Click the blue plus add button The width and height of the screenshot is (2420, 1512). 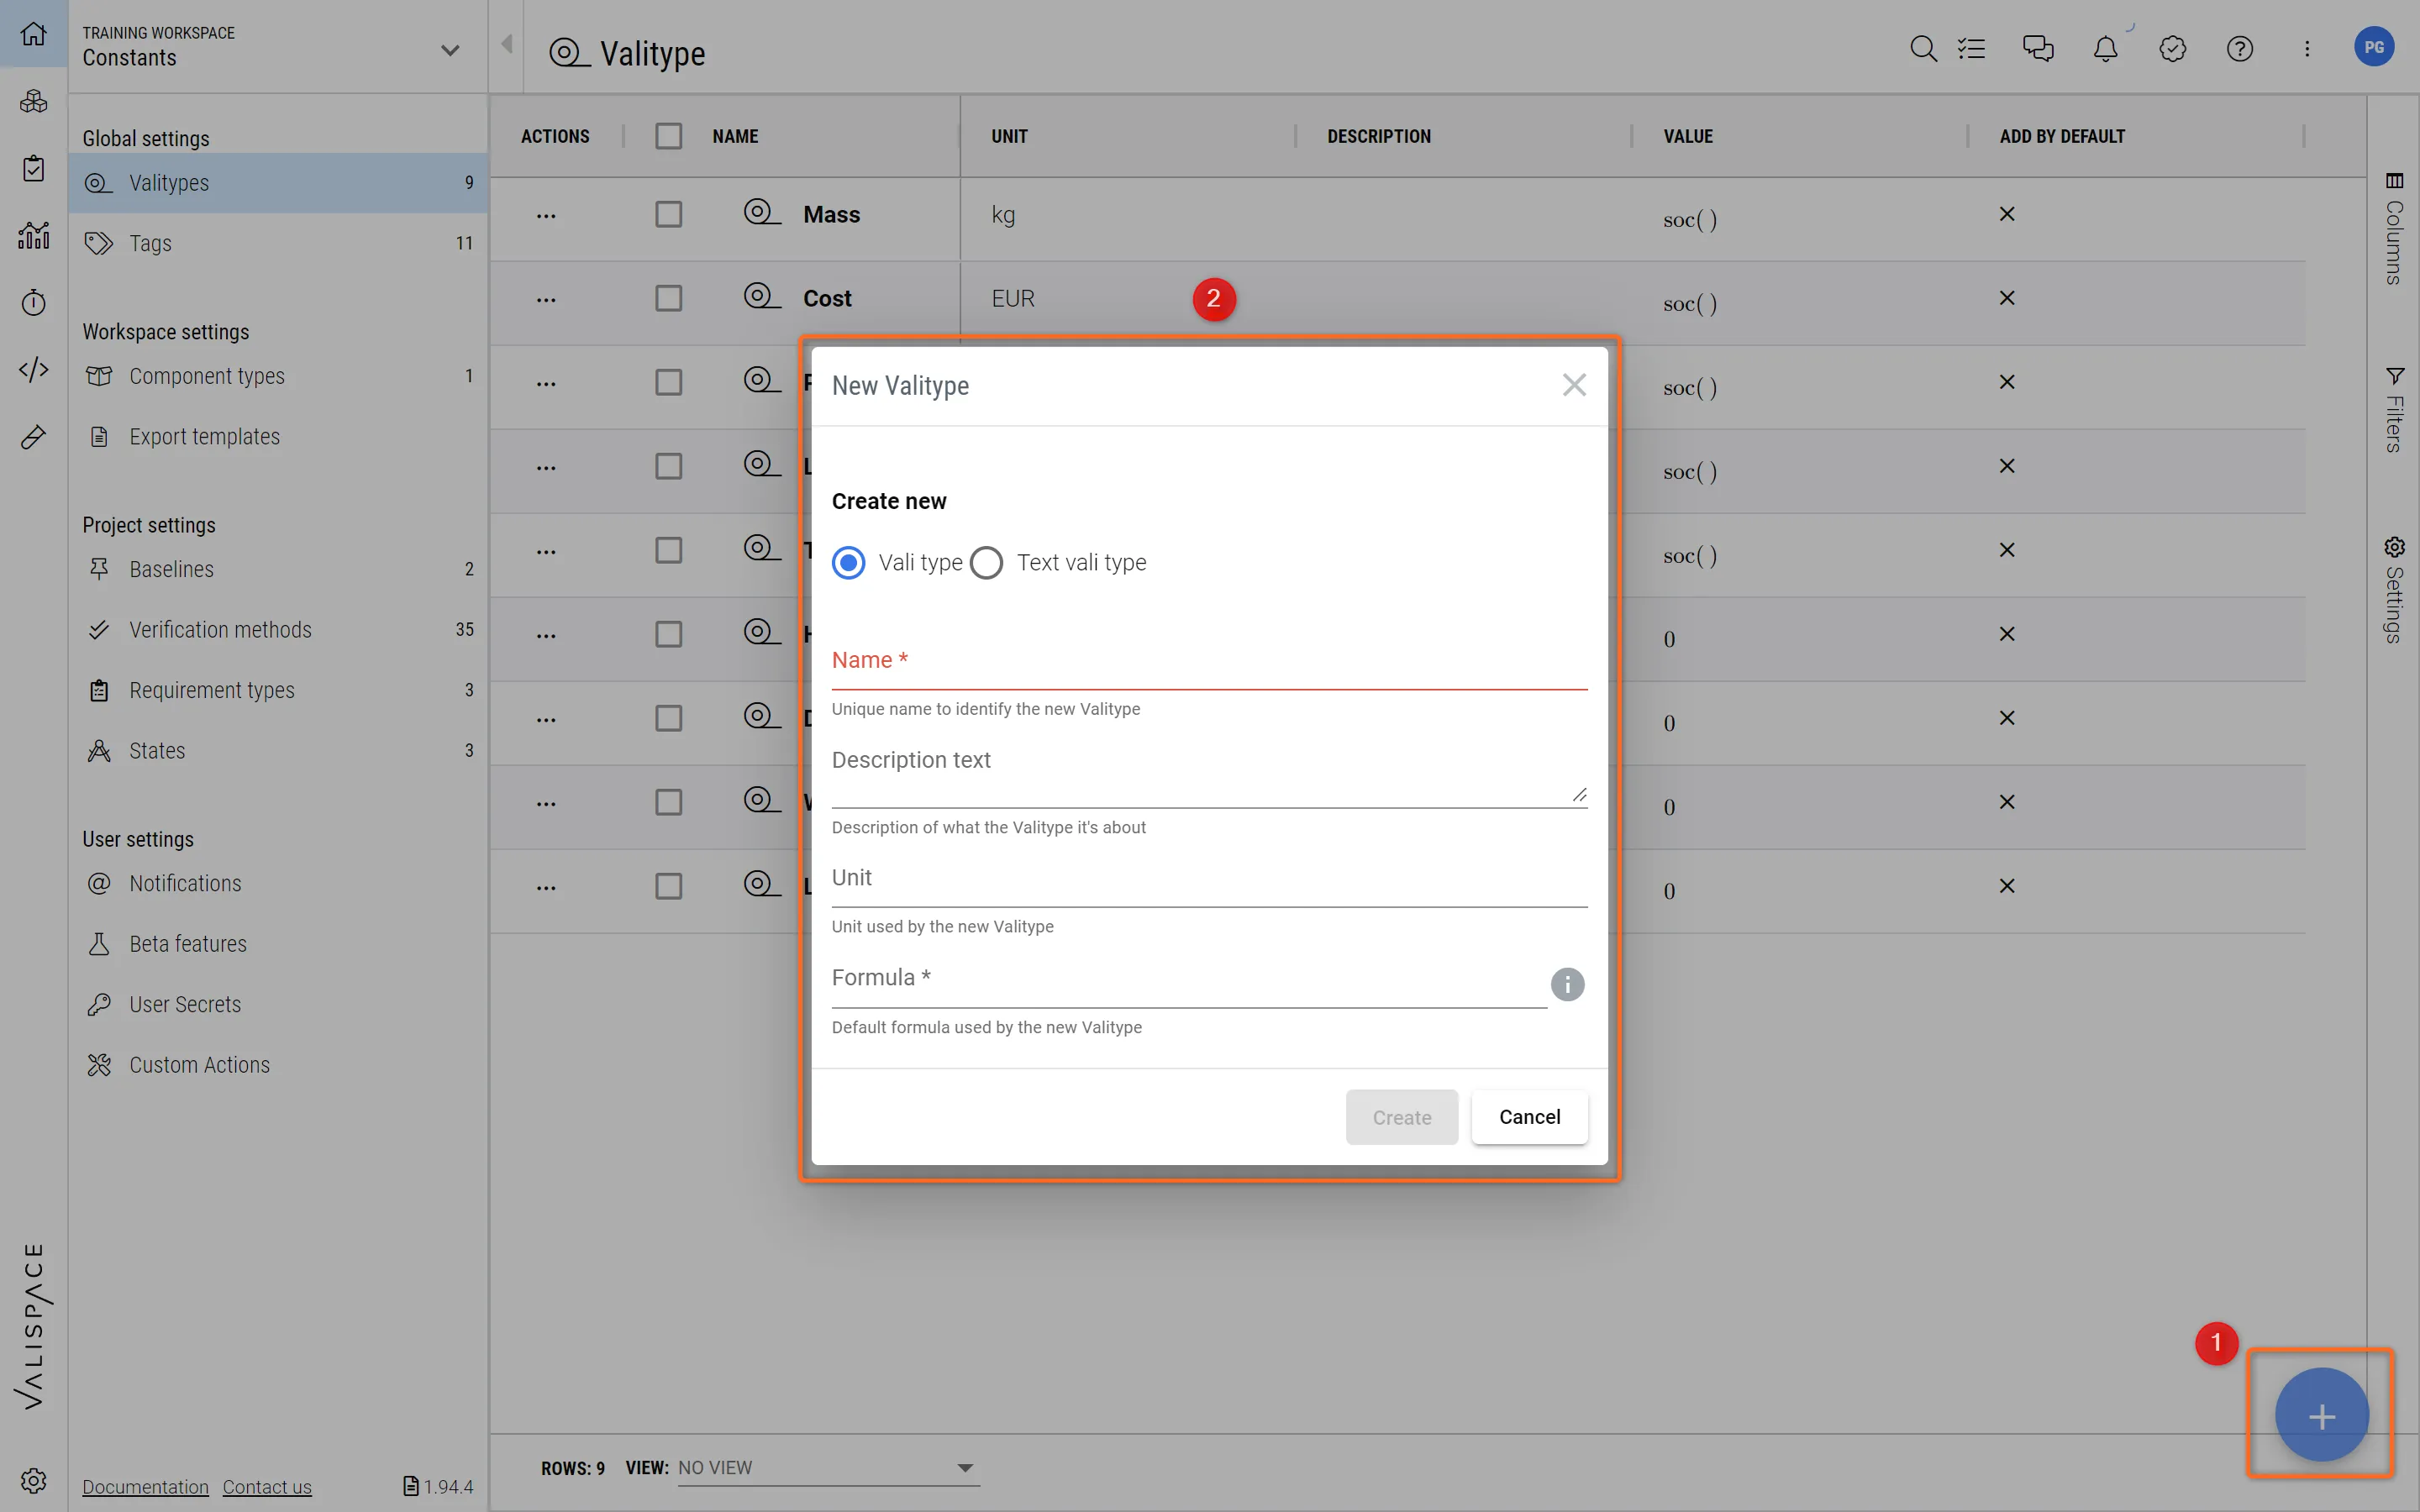tap(2321, 1415)
